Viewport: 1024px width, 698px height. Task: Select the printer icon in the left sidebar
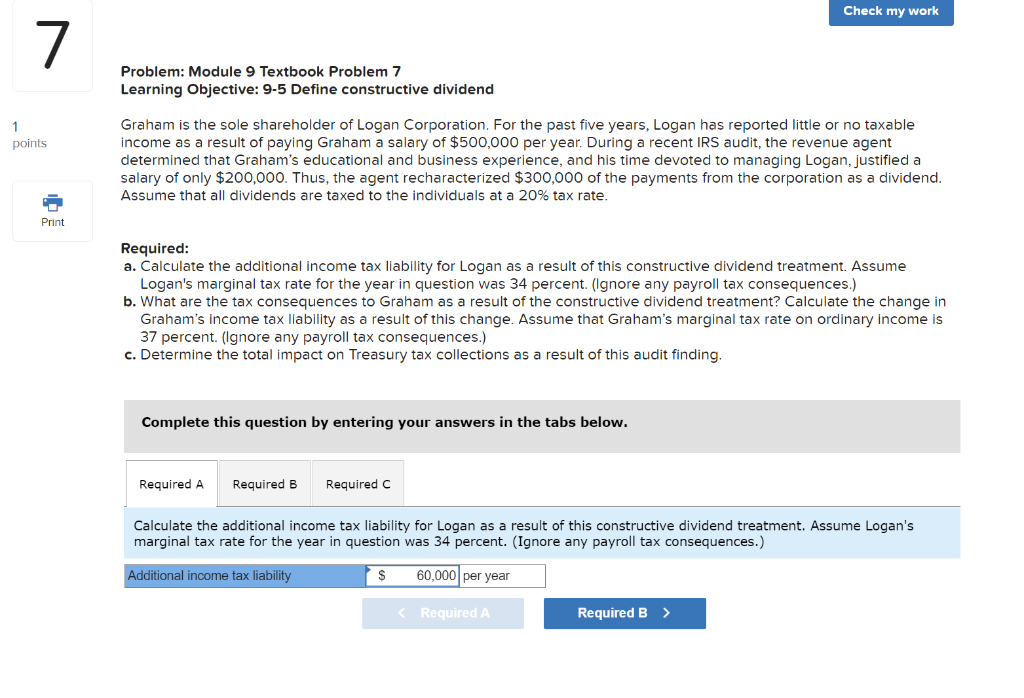tap(51, 205)
